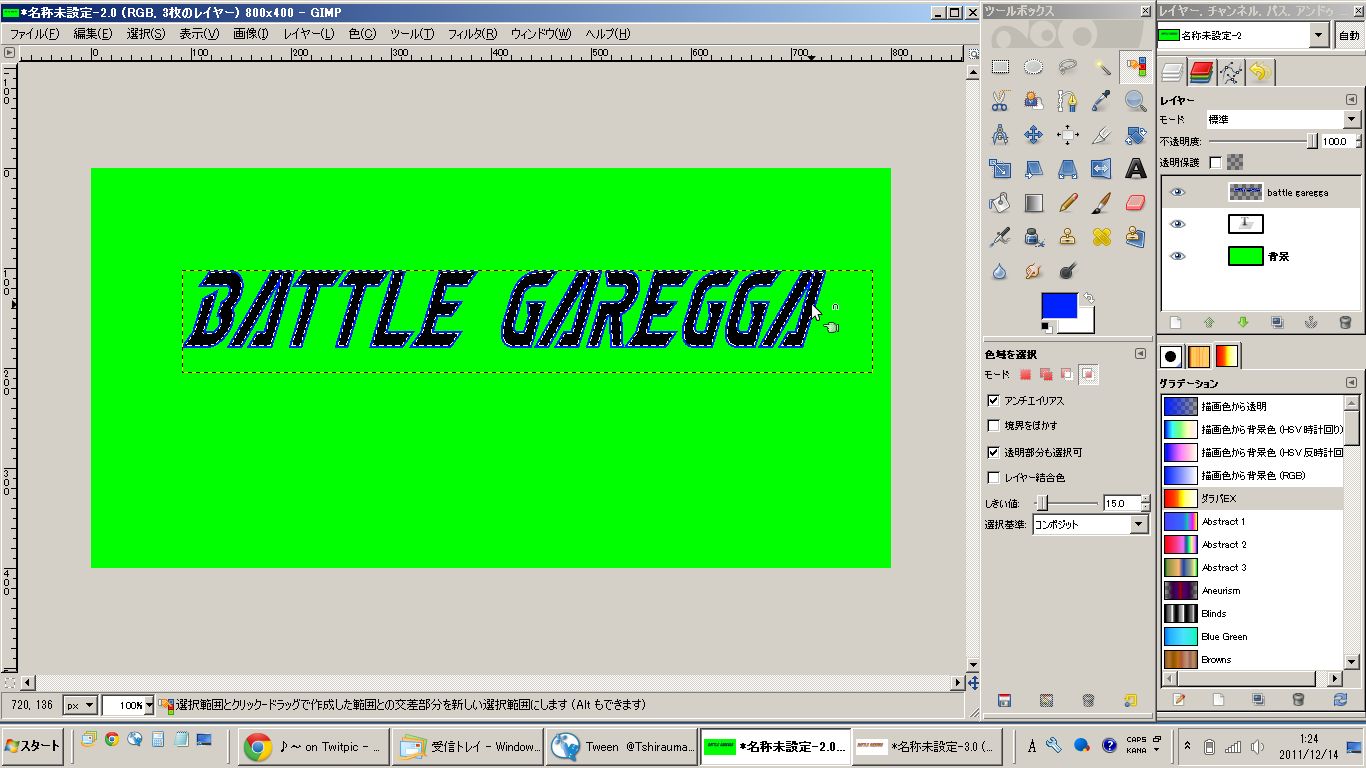Refresh the gradients list
The height and width of the screenshot is (768, 1366).
[1340, 699]
